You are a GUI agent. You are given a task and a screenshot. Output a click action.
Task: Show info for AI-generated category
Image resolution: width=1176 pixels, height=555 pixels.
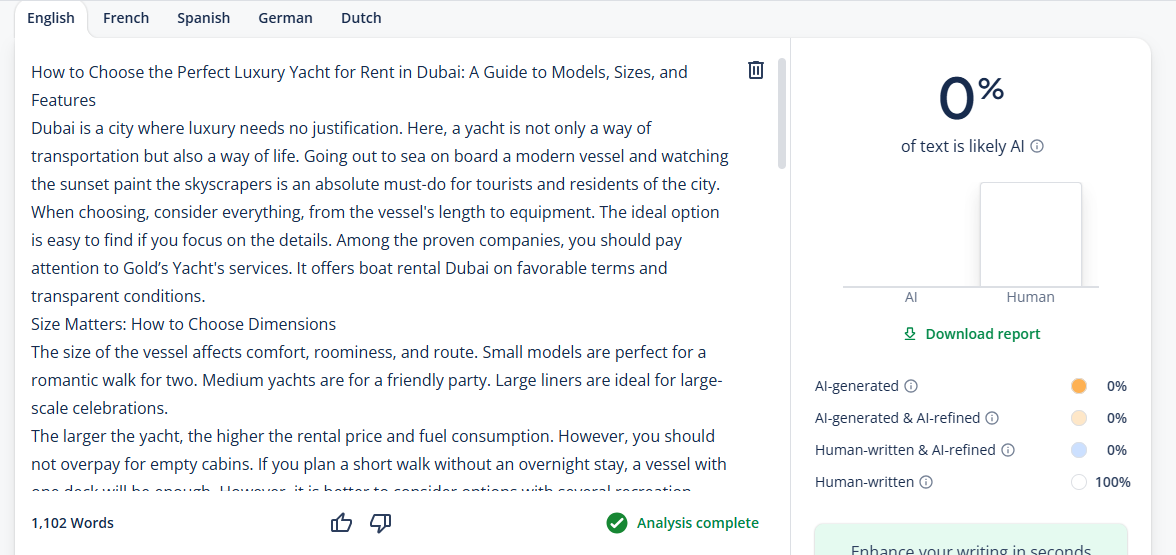pyautogui.click(x=910, y=386)
